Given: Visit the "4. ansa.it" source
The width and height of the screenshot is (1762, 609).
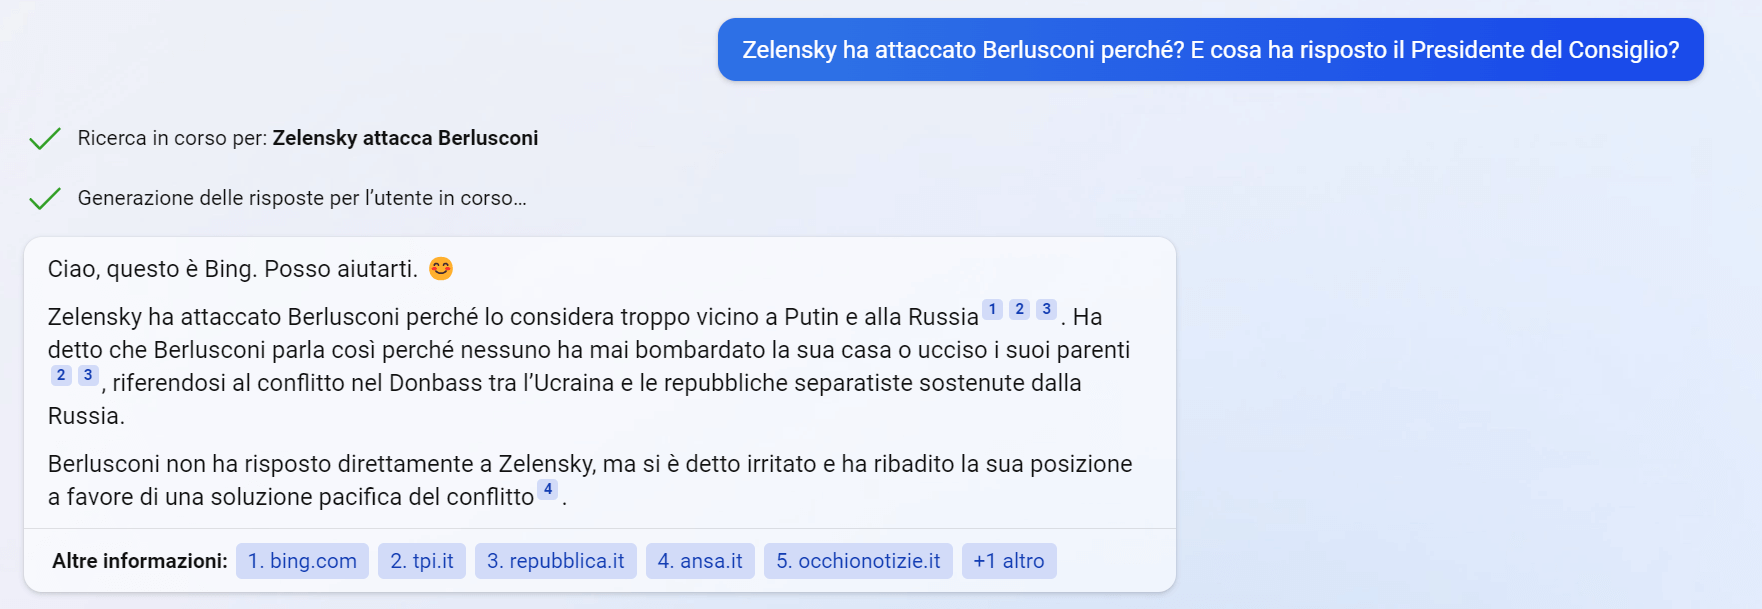Looking at the screenshot, I should [700, 561].
